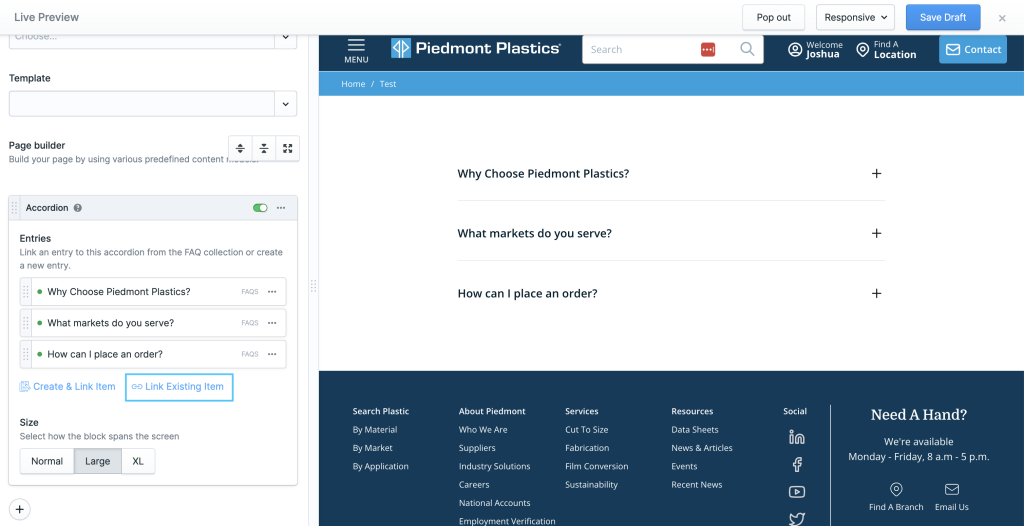Click the Link Existing Item link

[179, 387]
